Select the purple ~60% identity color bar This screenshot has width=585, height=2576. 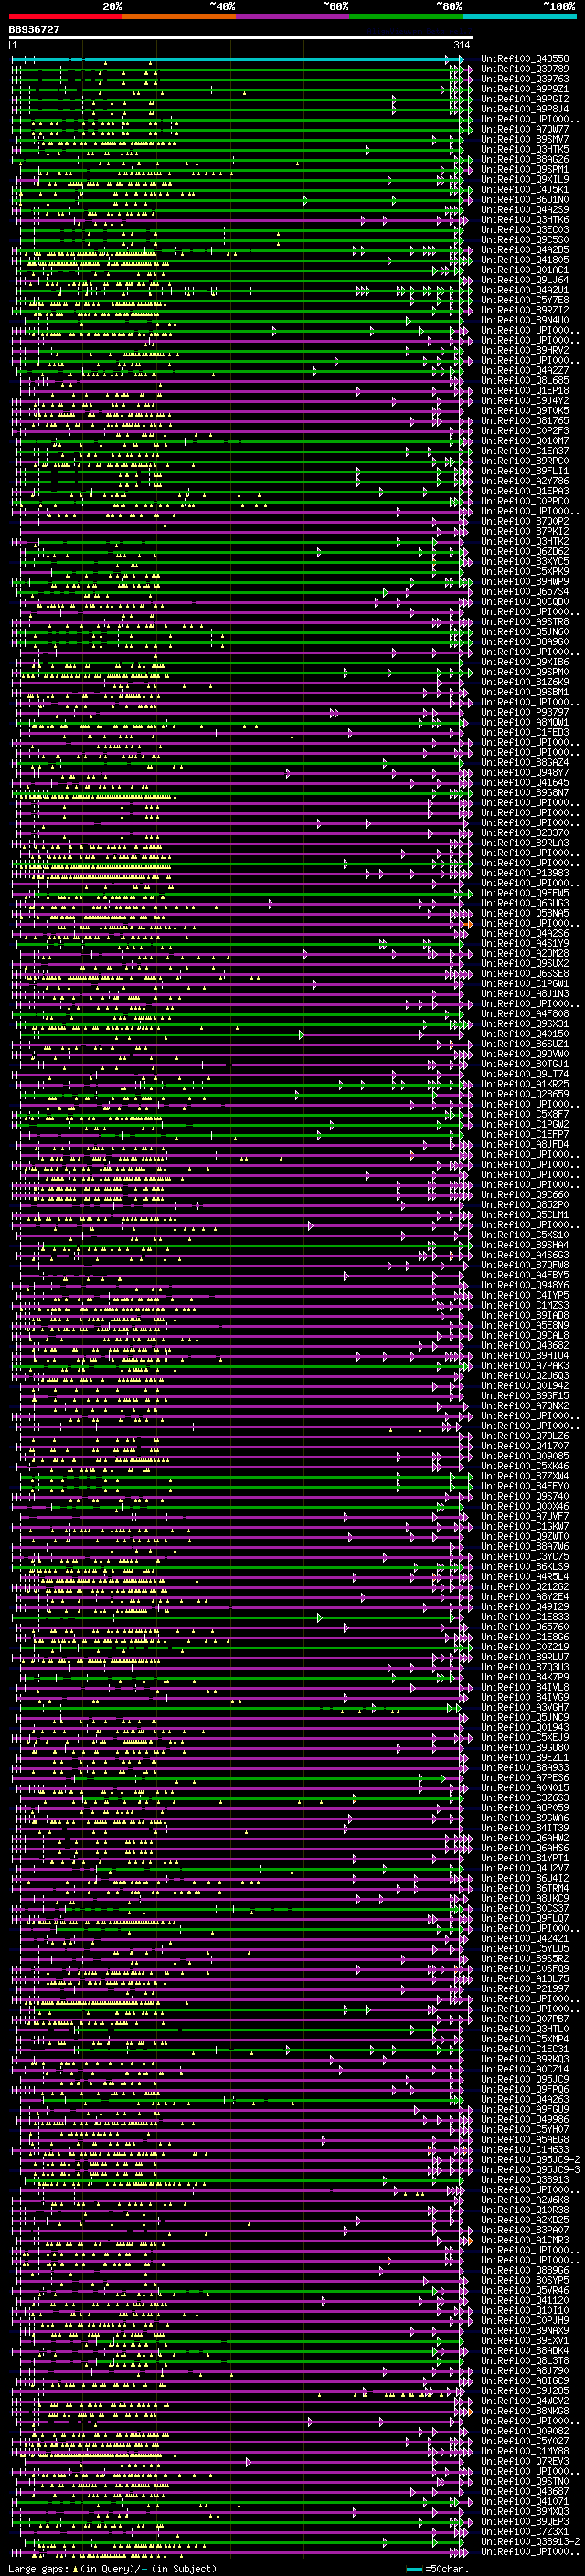point(293,16)
